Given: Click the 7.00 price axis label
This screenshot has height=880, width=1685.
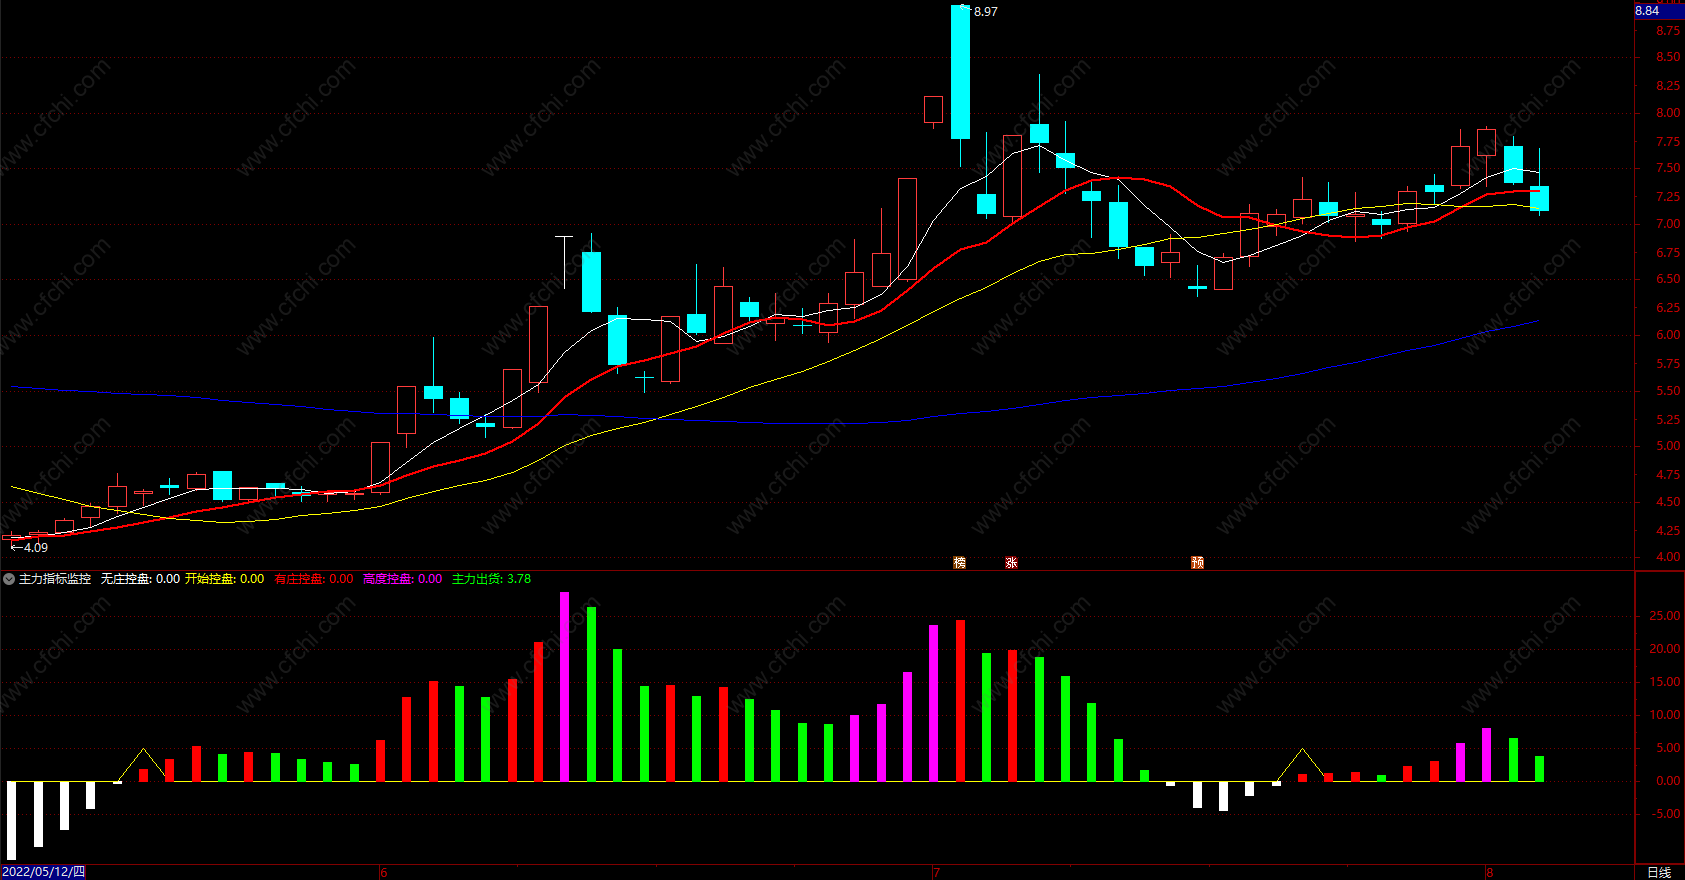Looking at the screenshot, I should click(1667, 224).
